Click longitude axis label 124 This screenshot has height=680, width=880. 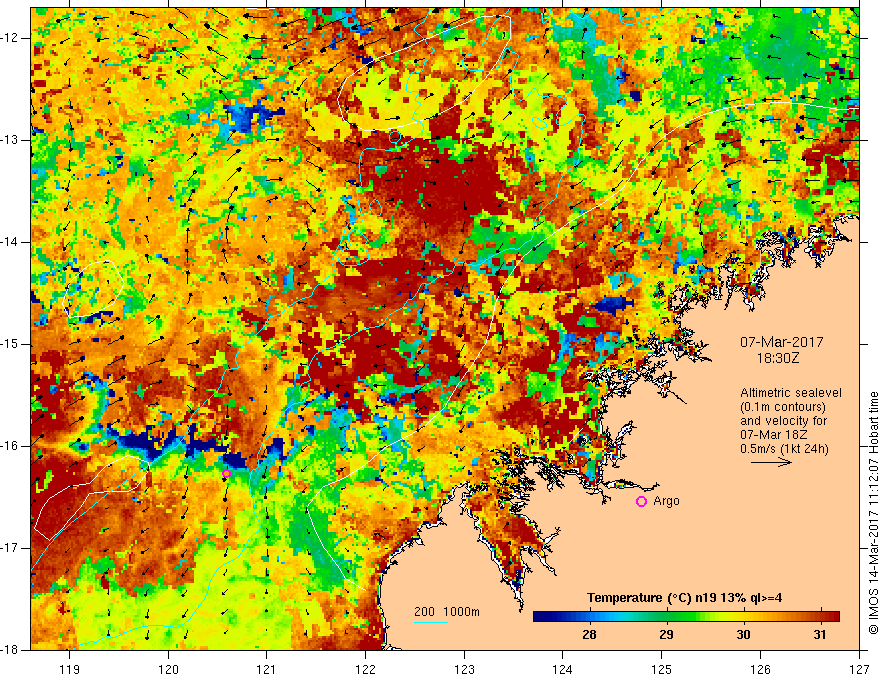pyautogui.click(x=563, y=669)
